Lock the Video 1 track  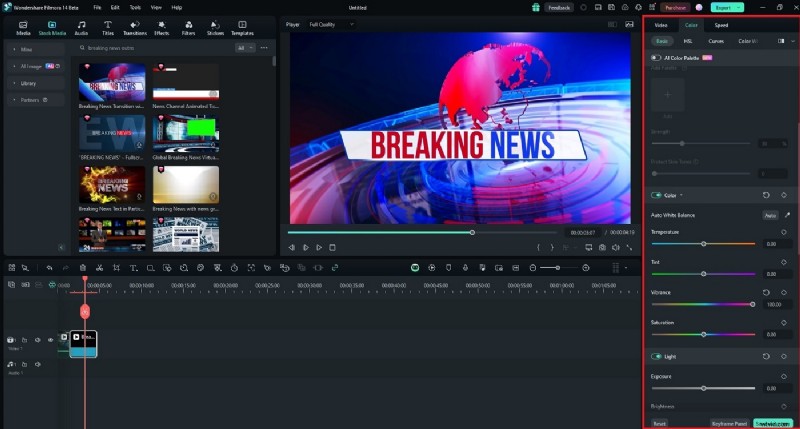(x=24, y=340)
